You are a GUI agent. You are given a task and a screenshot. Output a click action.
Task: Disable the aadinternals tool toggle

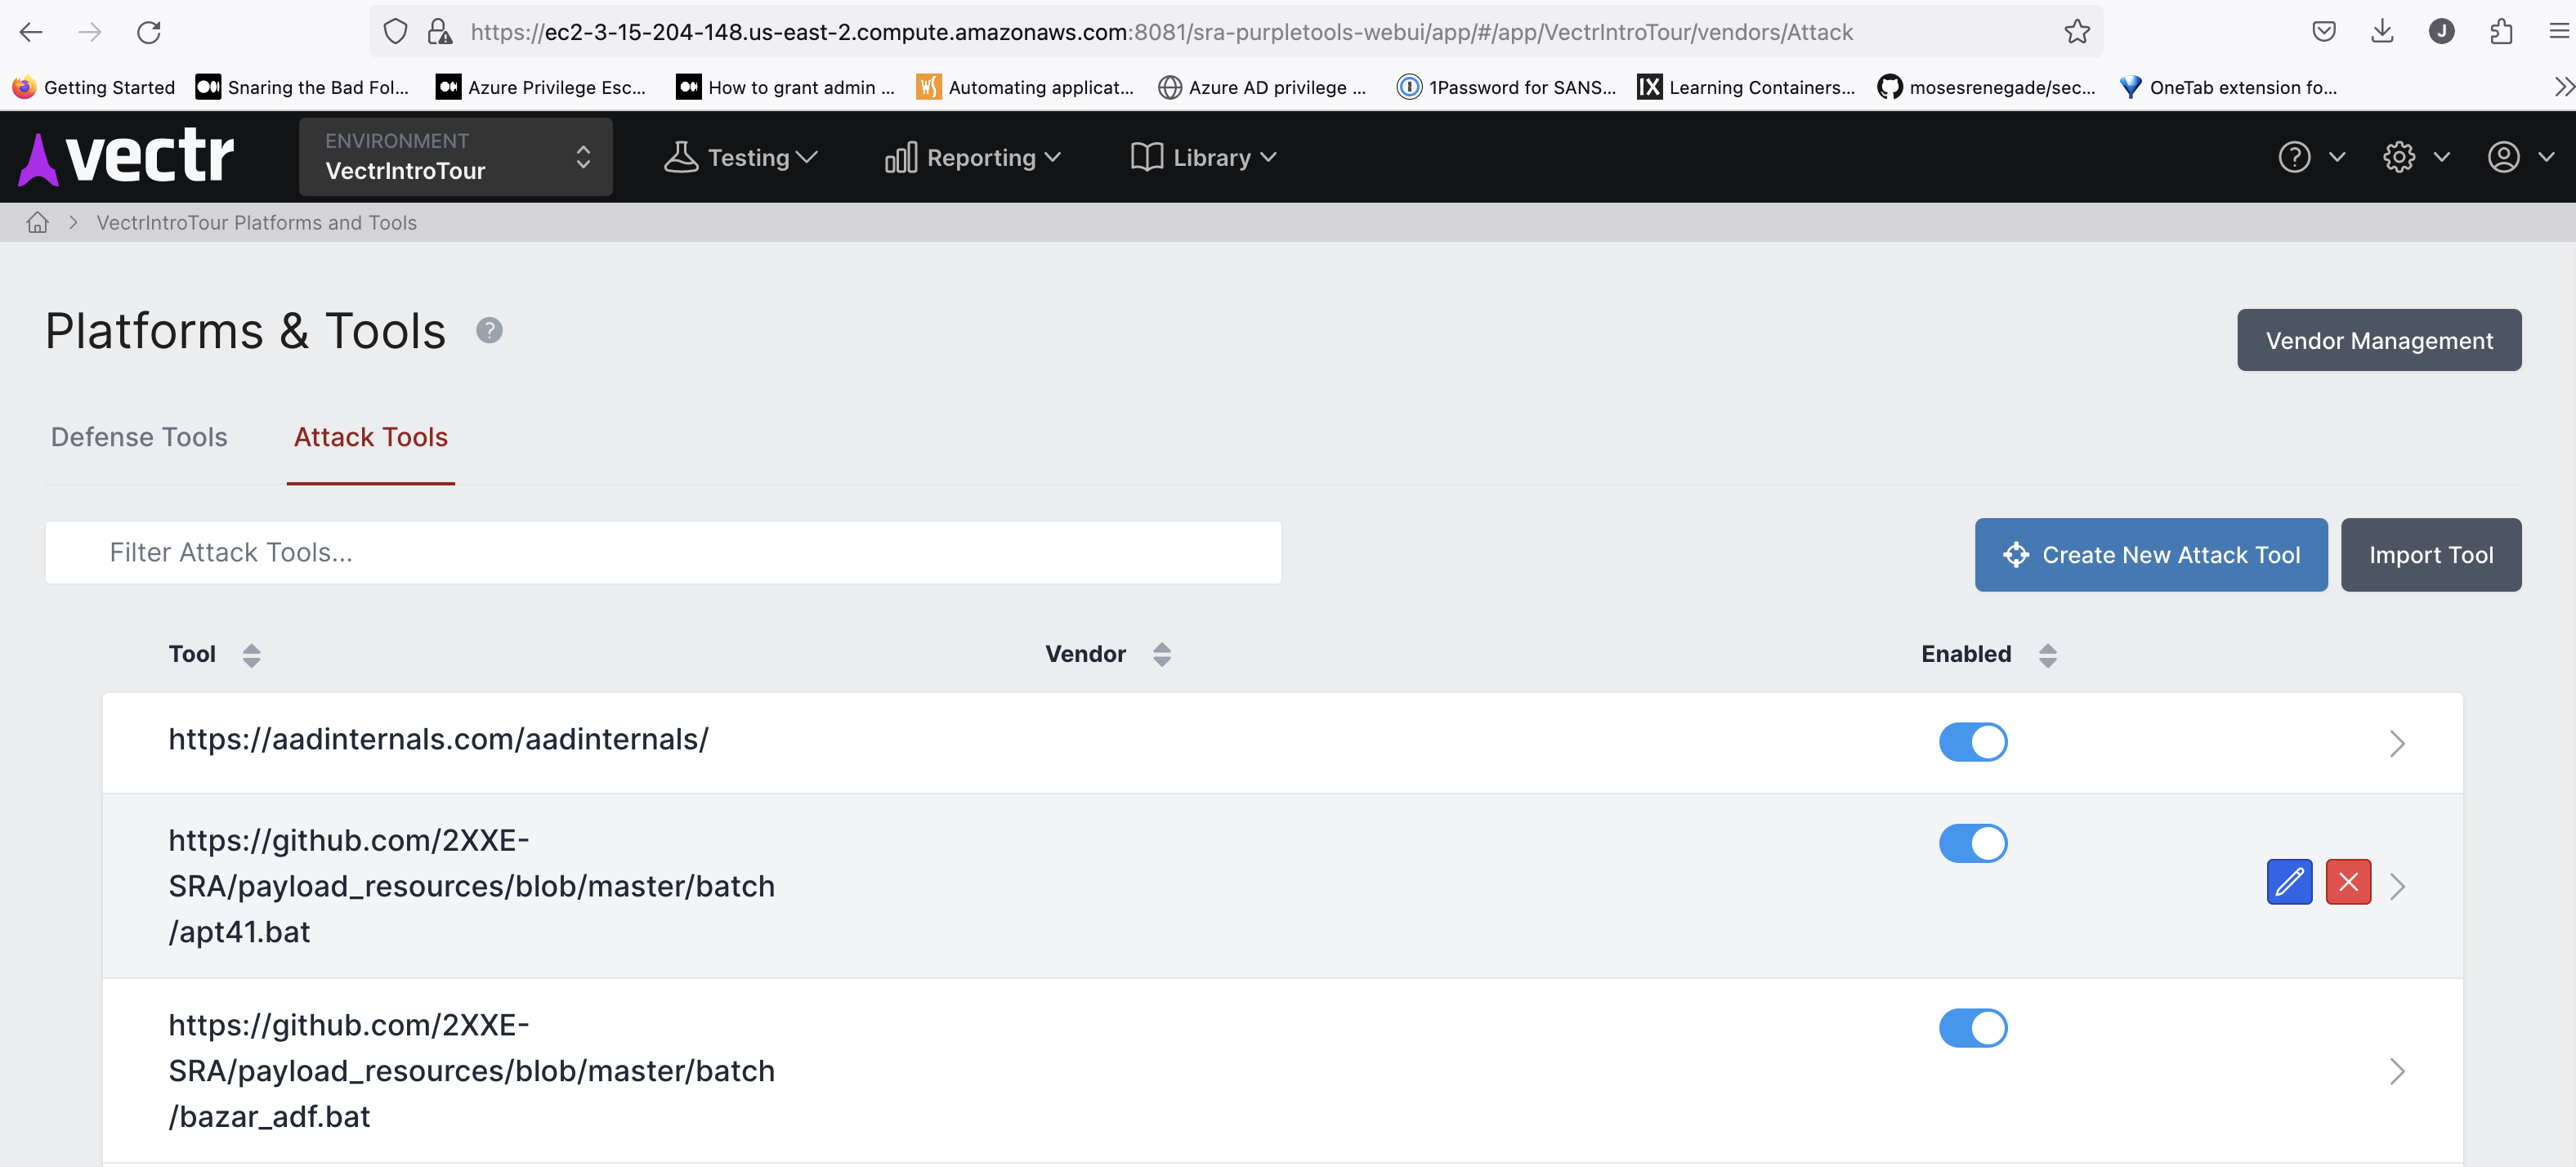(x=1972, y=742)
